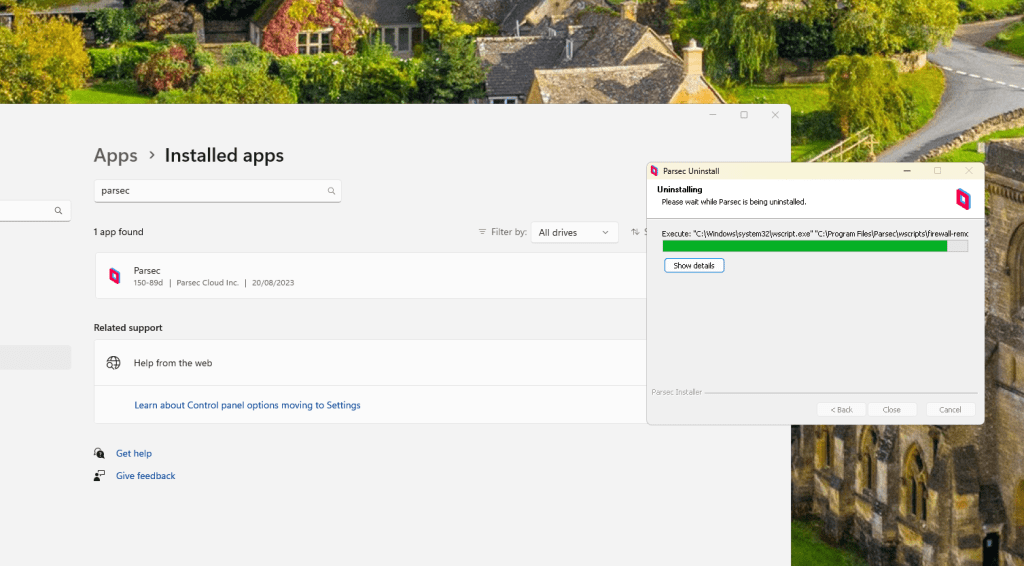Click the search magnifier in the parsec box
Viewport: 1024px width, 566px height.
click(331, 191)
